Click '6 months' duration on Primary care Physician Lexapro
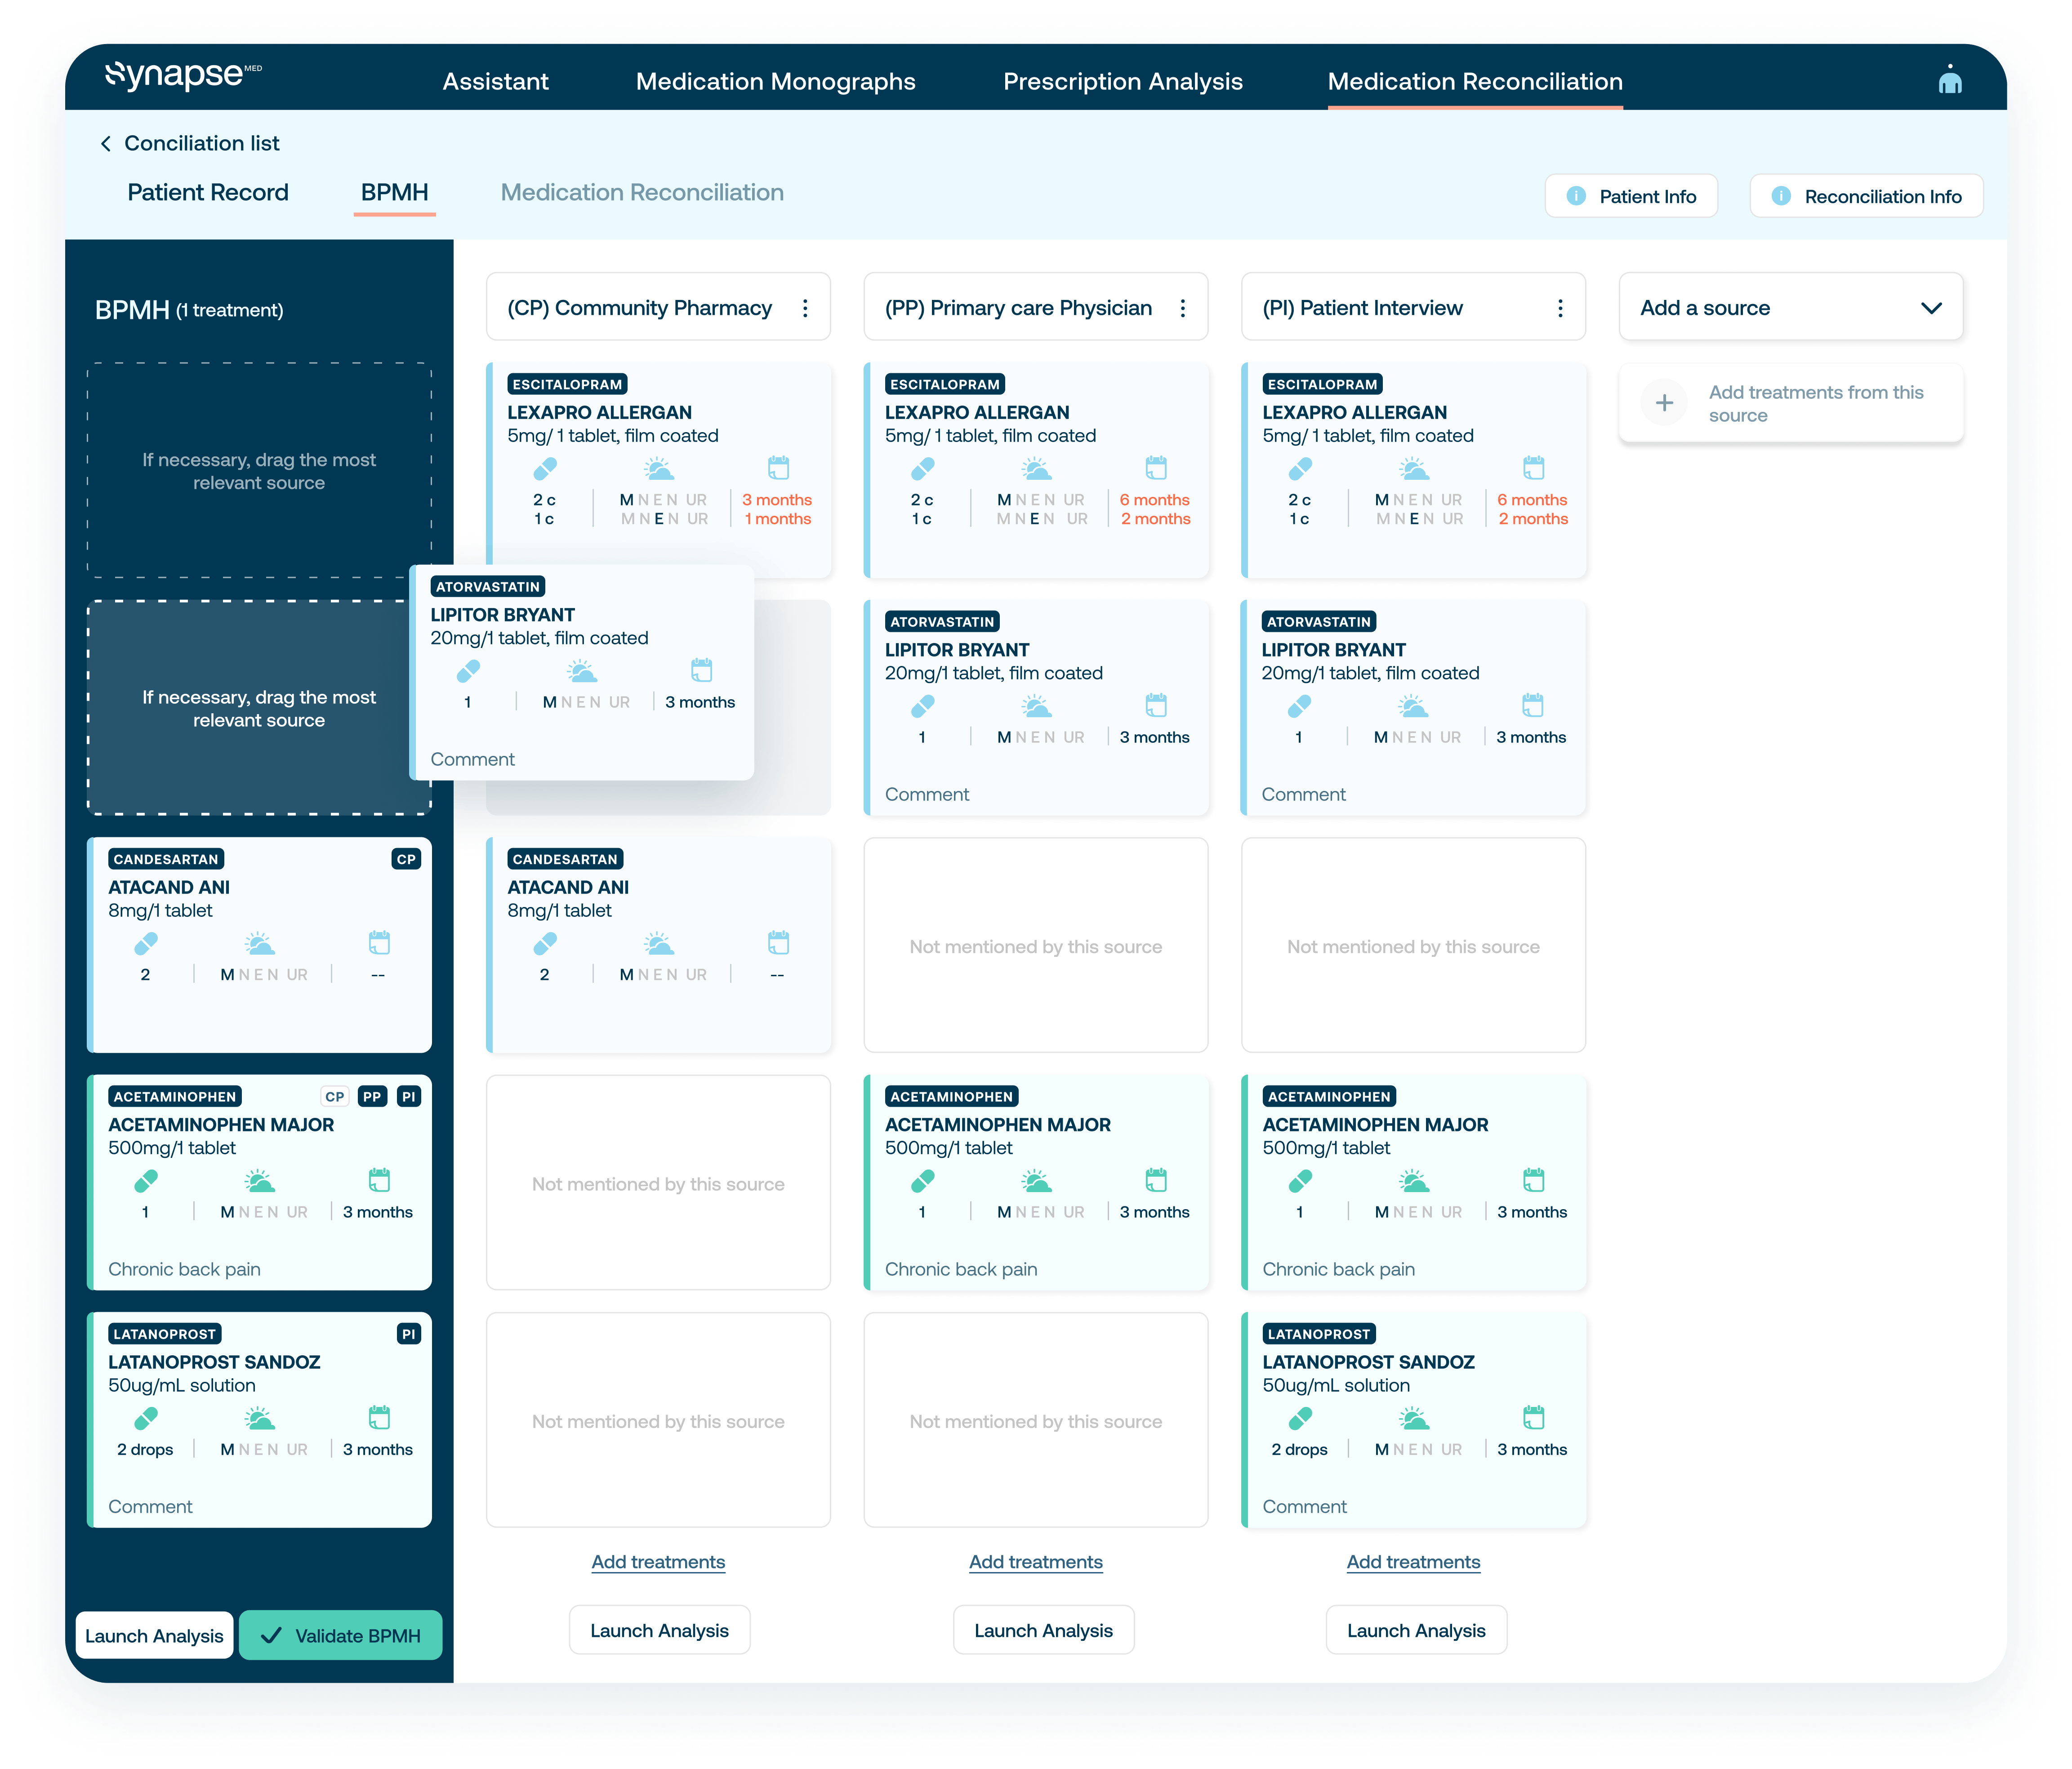Image resolution: width=2072 pixels, height=1769 pixels. tap(1154, 500)
